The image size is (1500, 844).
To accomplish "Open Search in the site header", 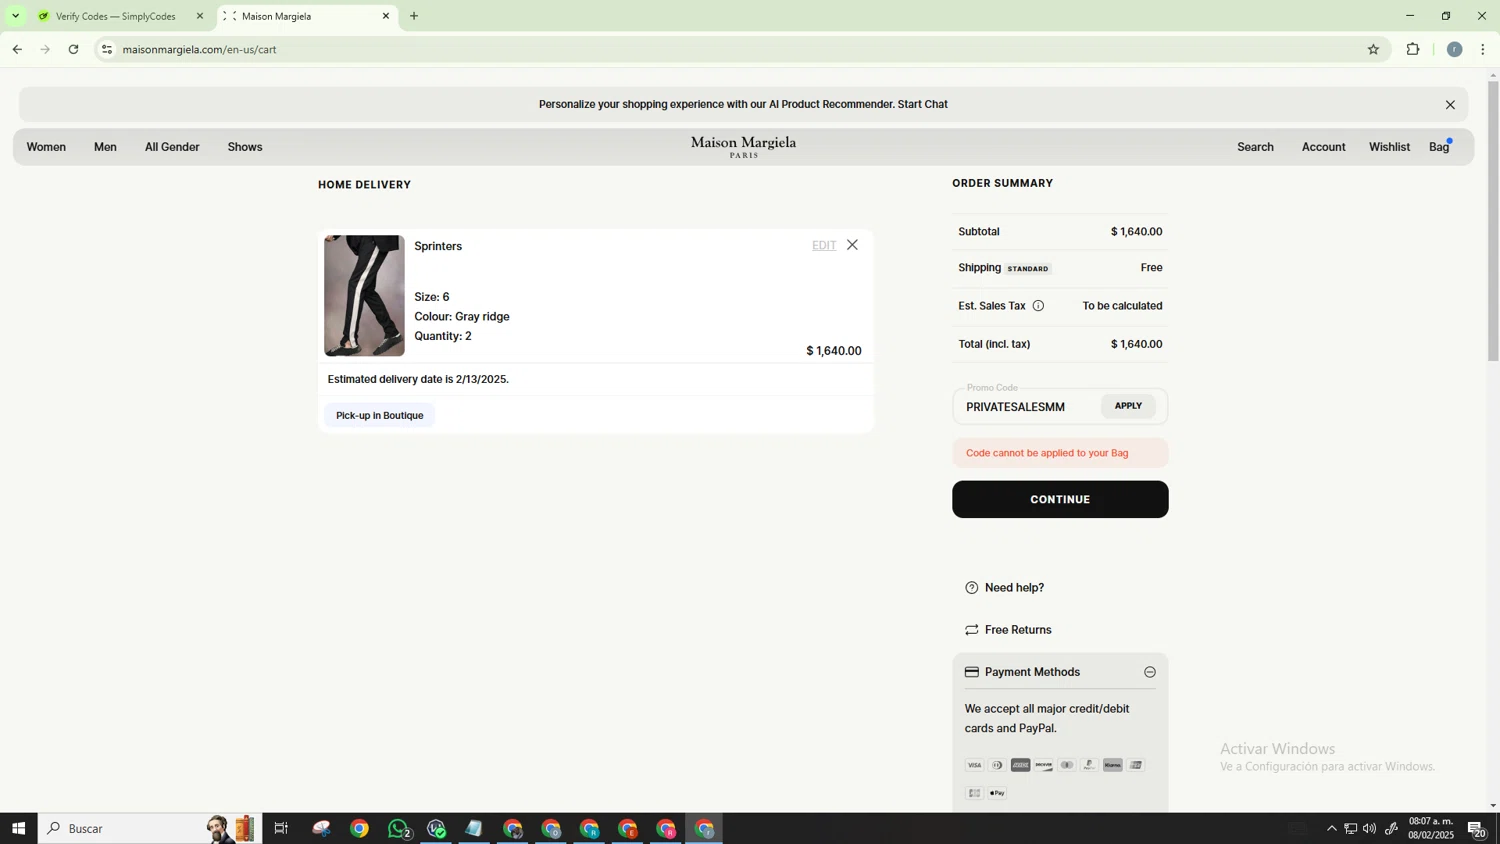I will click(x=1255, y=147).
